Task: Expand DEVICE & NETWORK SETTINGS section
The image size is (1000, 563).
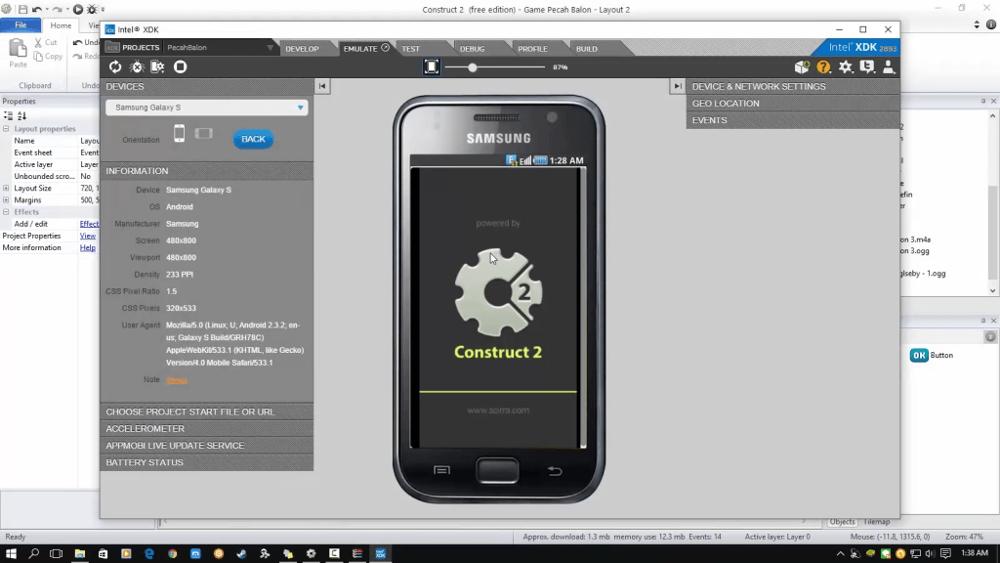Action: point(793,86)
